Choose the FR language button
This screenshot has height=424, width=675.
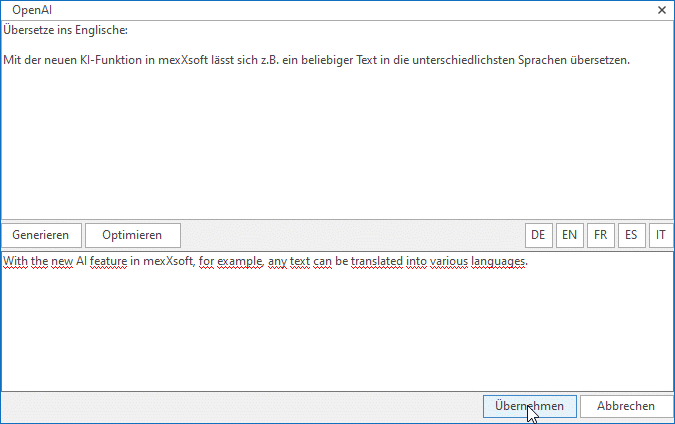pos(601,235)
